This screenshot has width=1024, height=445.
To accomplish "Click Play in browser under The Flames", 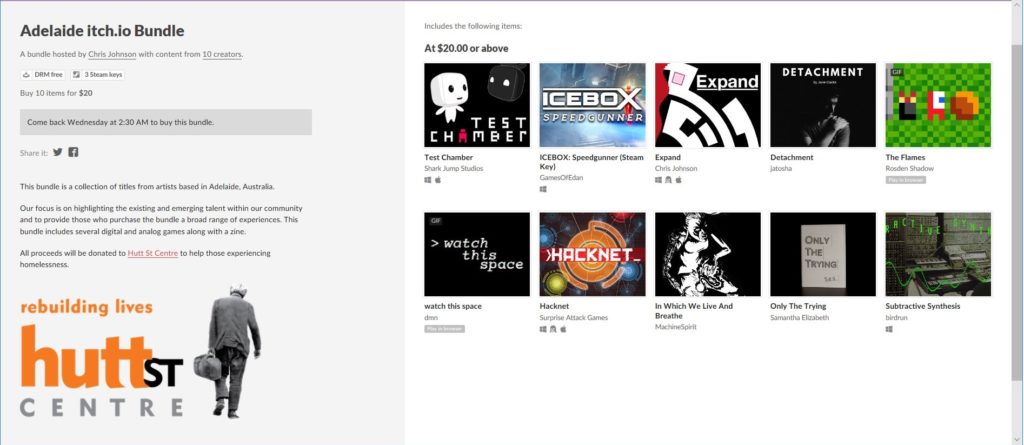I will (906, 180).
